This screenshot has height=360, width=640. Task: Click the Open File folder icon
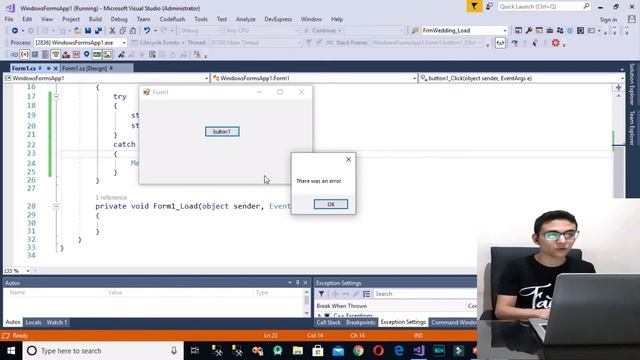click(x=77, y=31)
